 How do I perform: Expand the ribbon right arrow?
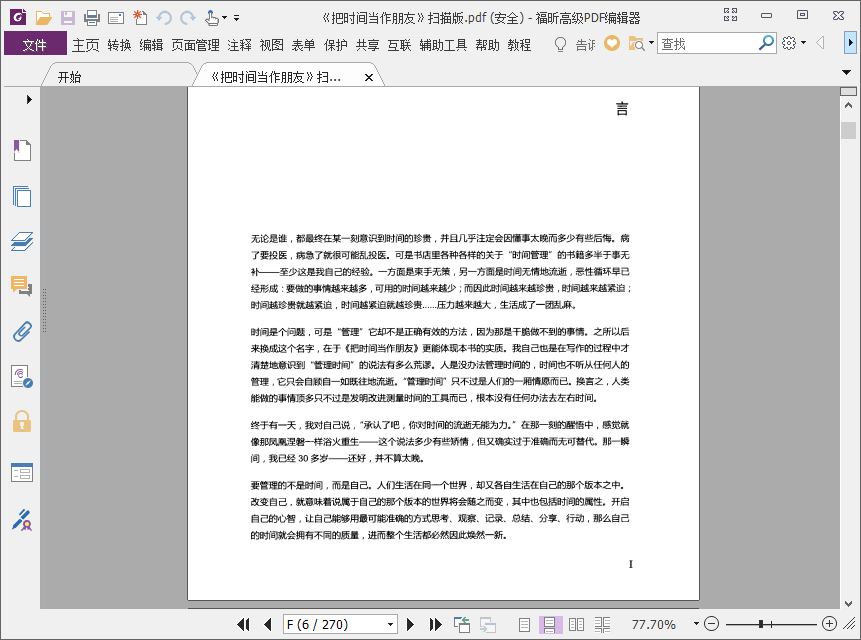pyautogui.click(x=850, y=43)
